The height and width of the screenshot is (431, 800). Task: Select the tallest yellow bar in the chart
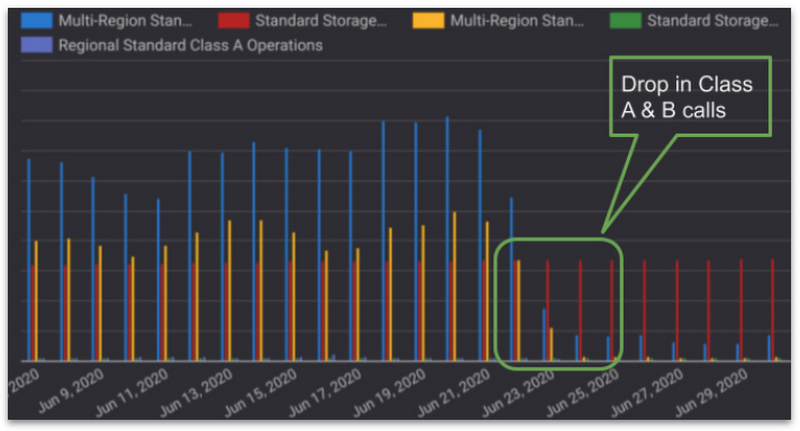pos(454,285)
